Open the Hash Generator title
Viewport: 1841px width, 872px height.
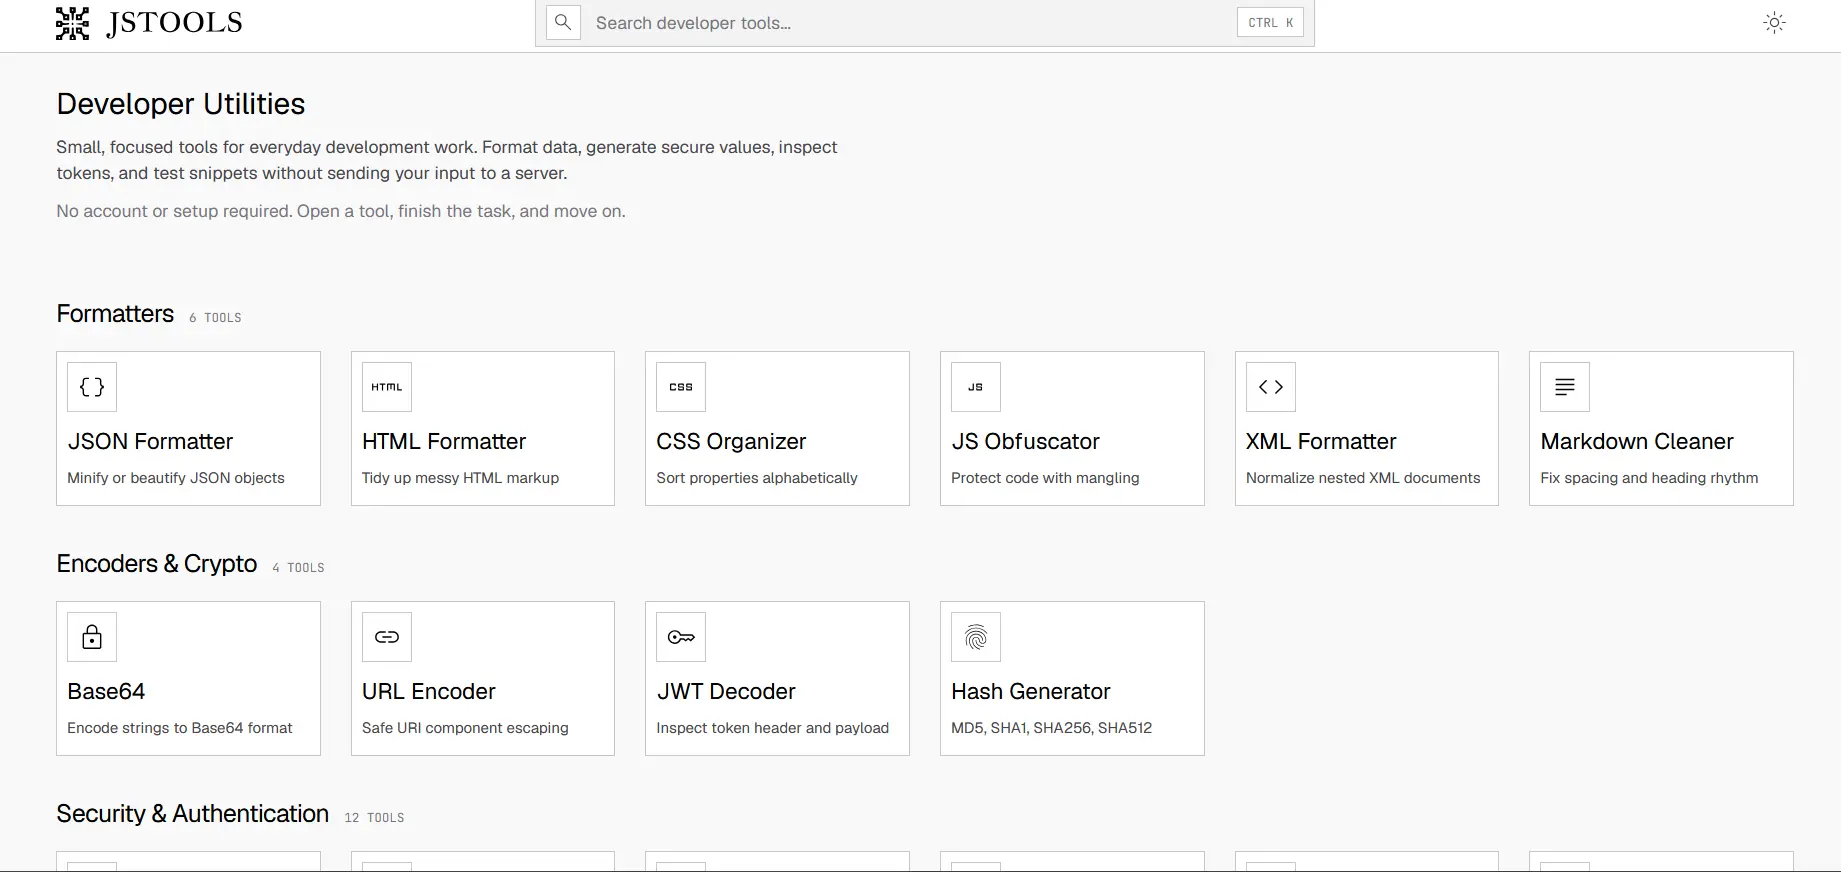click(1031, 691)
